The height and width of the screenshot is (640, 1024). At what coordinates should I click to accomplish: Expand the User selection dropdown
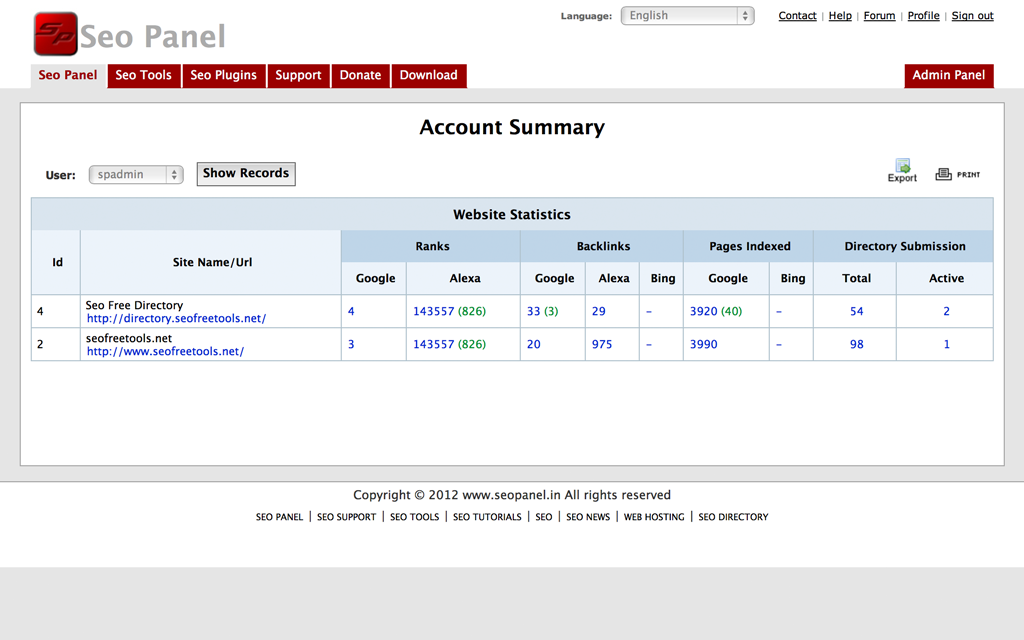(136, 174)
